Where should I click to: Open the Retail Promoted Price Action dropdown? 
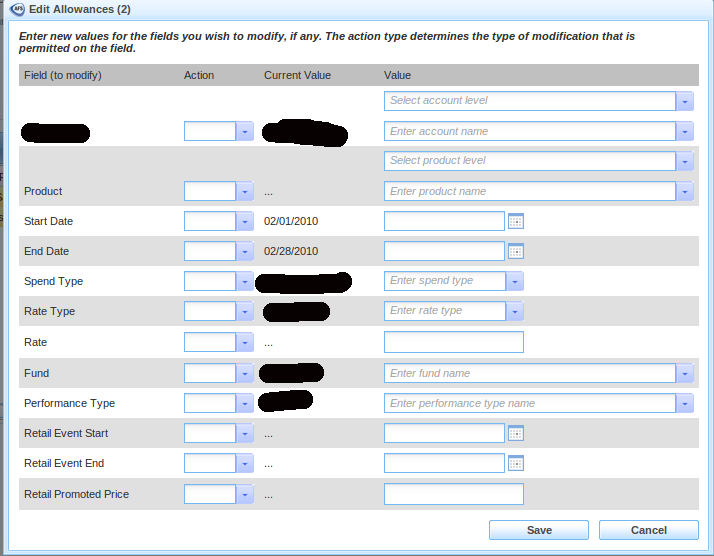coord(245,494)
